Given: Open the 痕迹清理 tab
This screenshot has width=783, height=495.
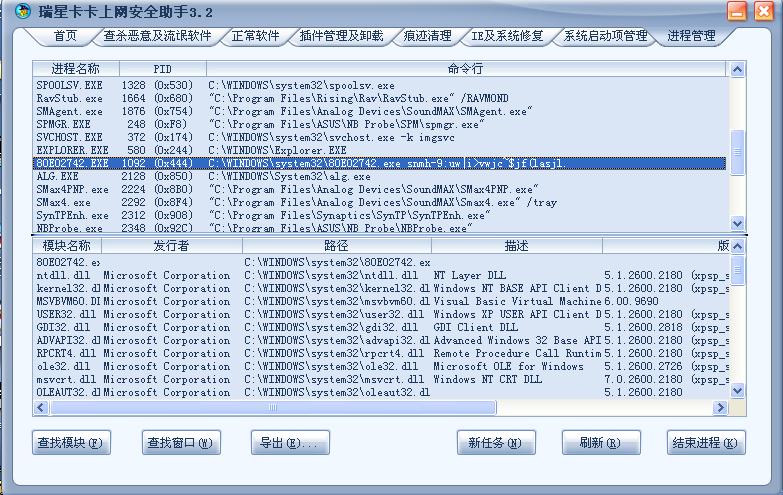Looking at the screenshot, I should point(427,36).
